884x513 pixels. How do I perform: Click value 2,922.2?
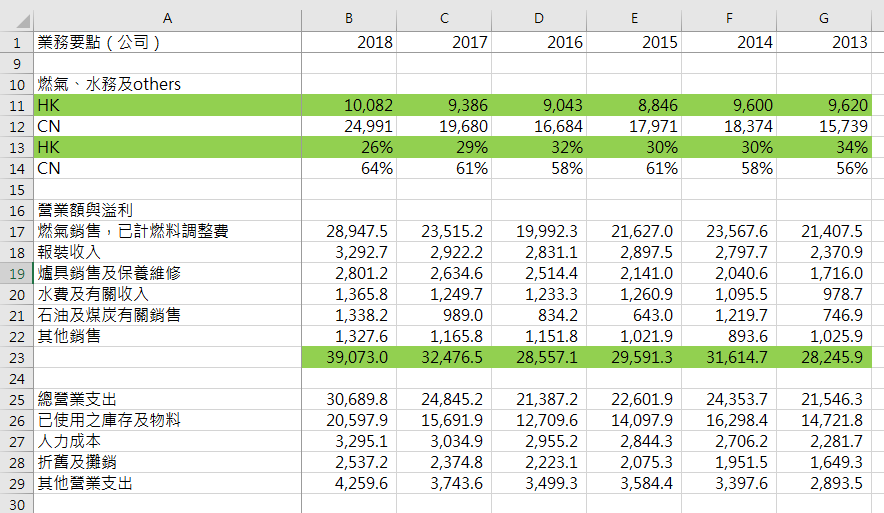(444, 253)
